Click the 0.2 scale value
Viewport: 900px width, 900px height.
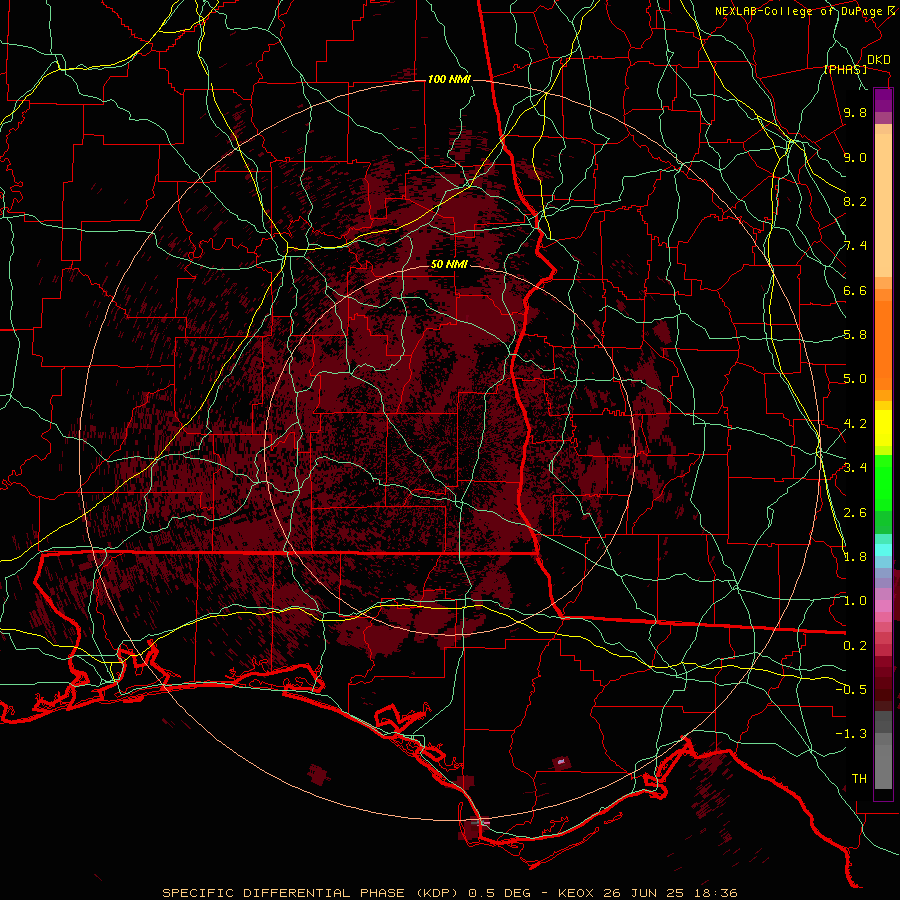coord(855,646)
